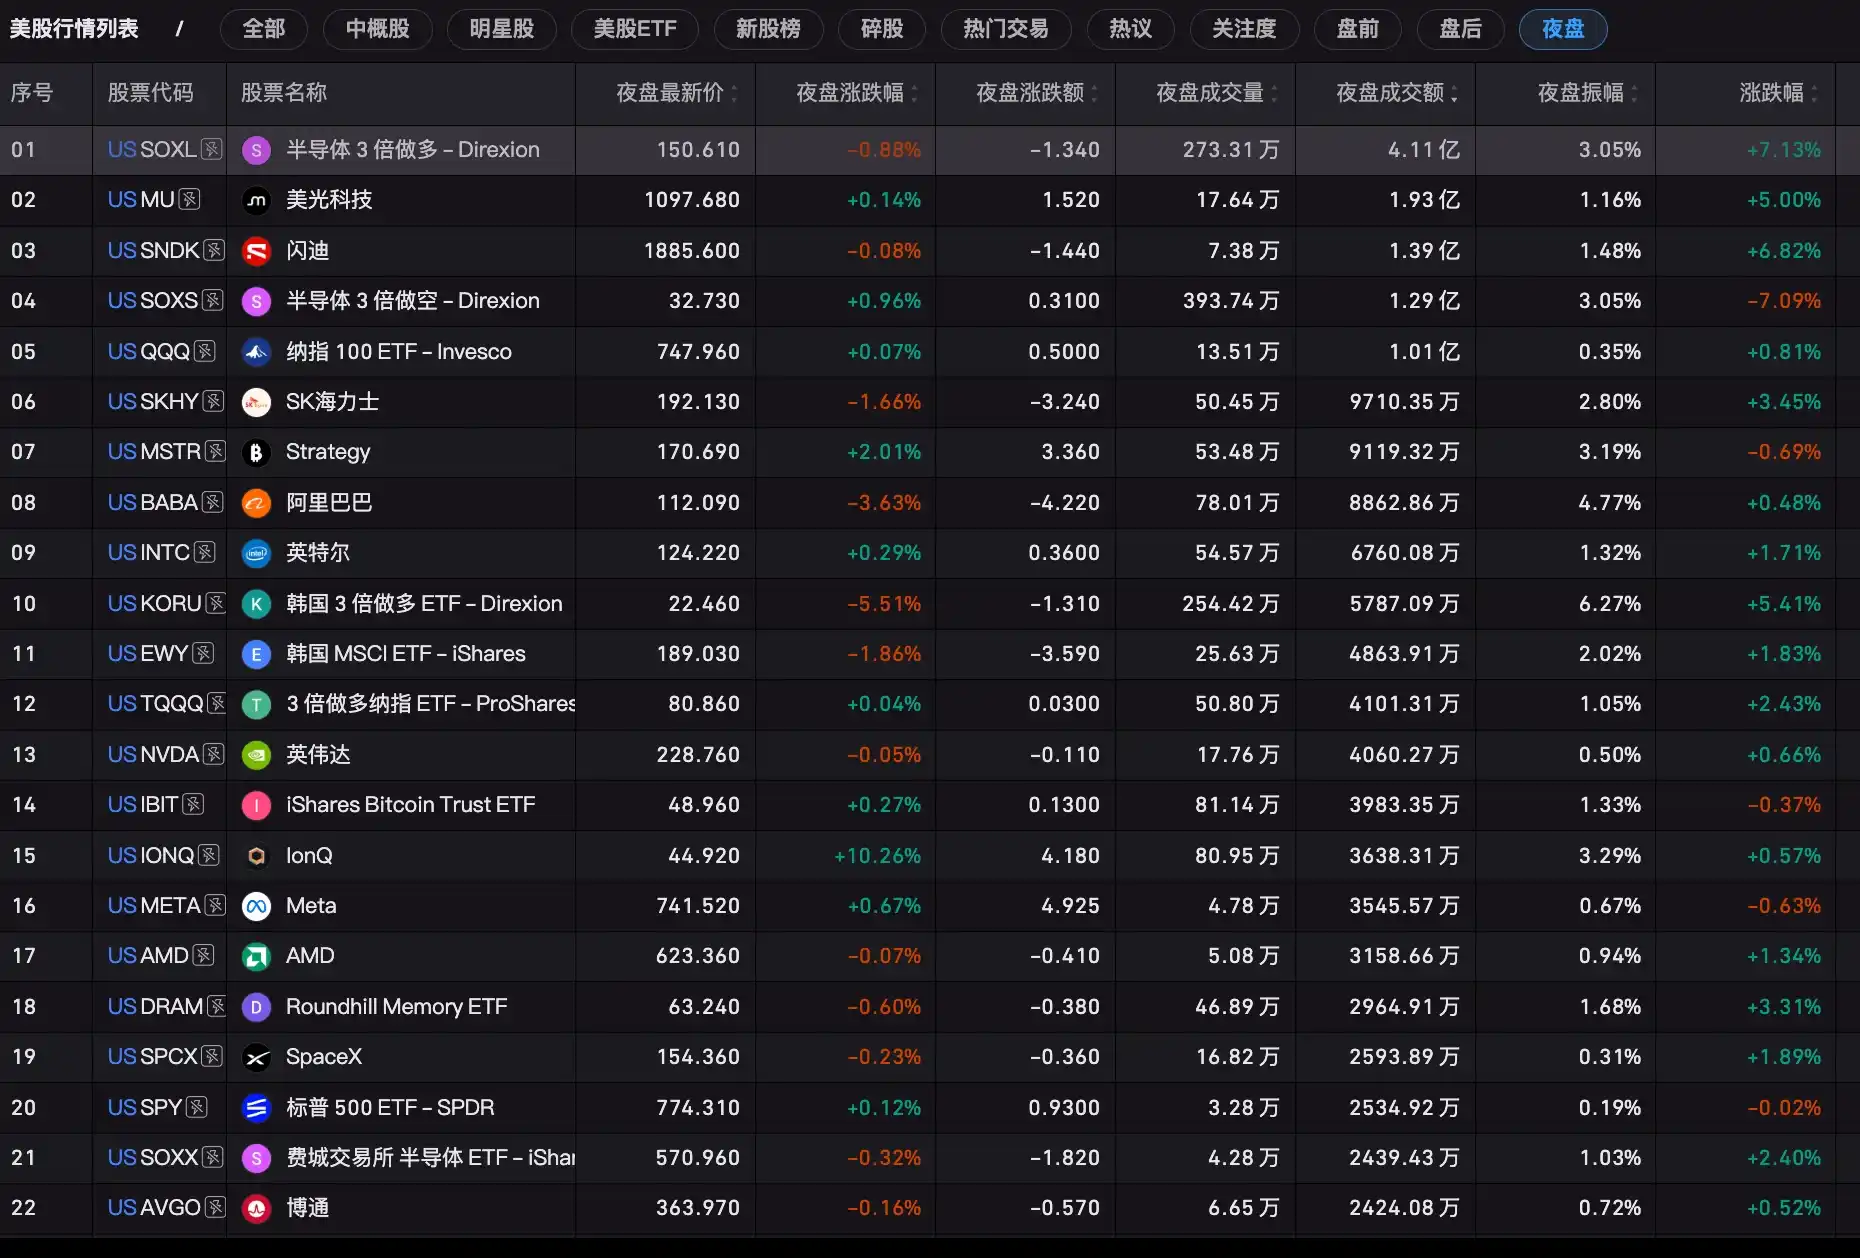Viewport: 1860px width, 1258px height.
Task: Open the US SPCX ticker link
Action: click(153, 1057)
